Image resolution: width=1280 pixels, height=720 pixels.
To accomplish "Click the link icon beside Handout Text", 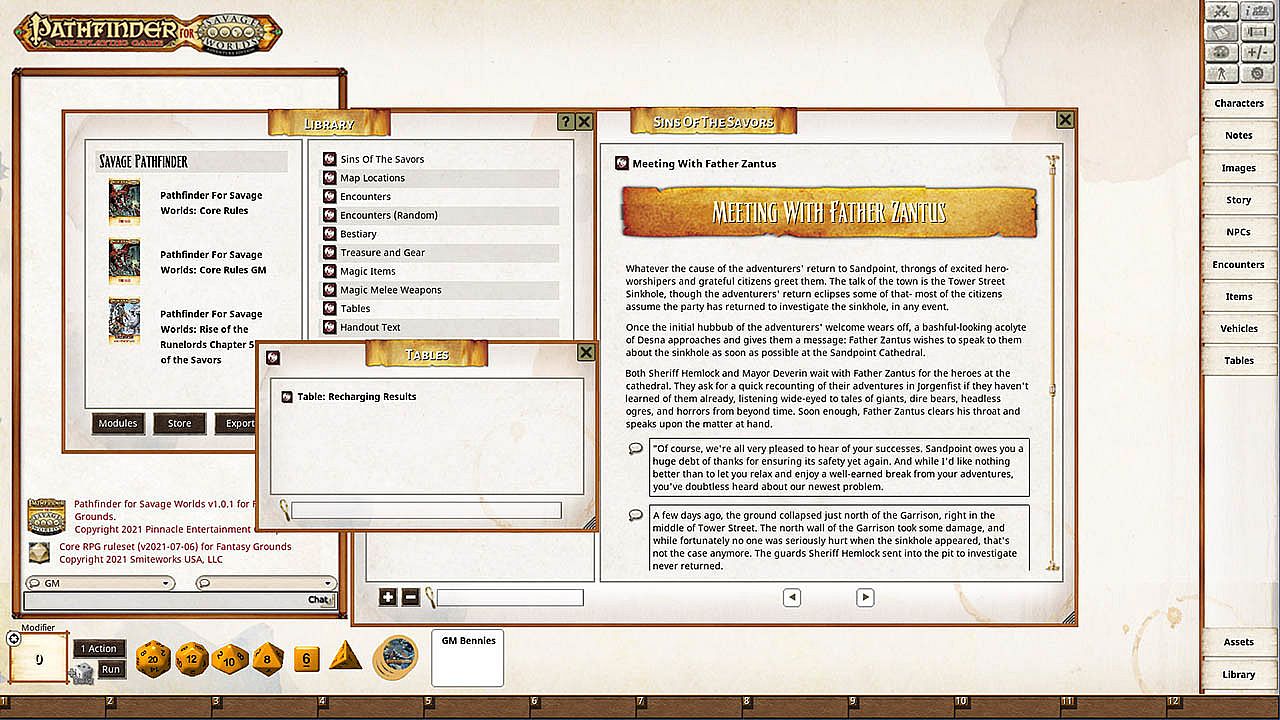I will tap(329, 327).
